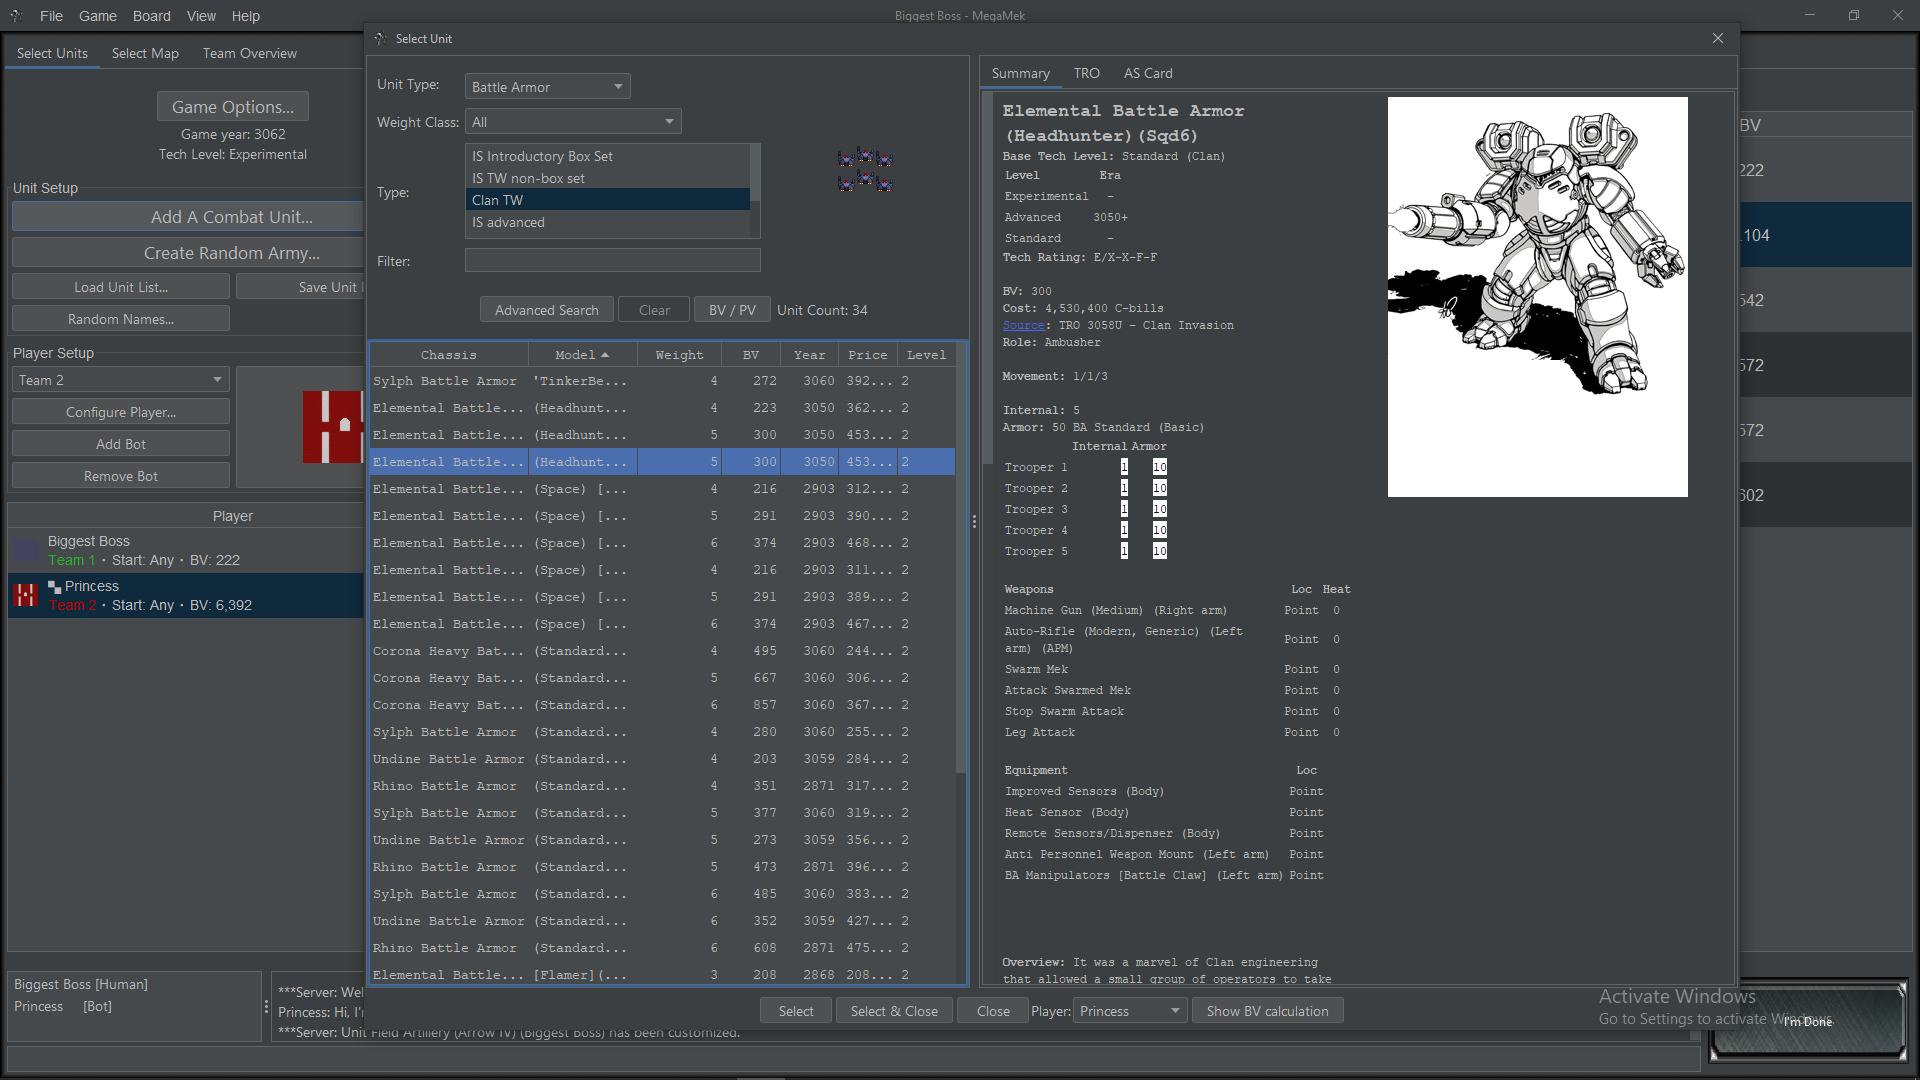Image resolution: width=1920 pixels, height=1080 pixels.
Task: Toggle sort order on the Model column
Action: pos(580,354)
